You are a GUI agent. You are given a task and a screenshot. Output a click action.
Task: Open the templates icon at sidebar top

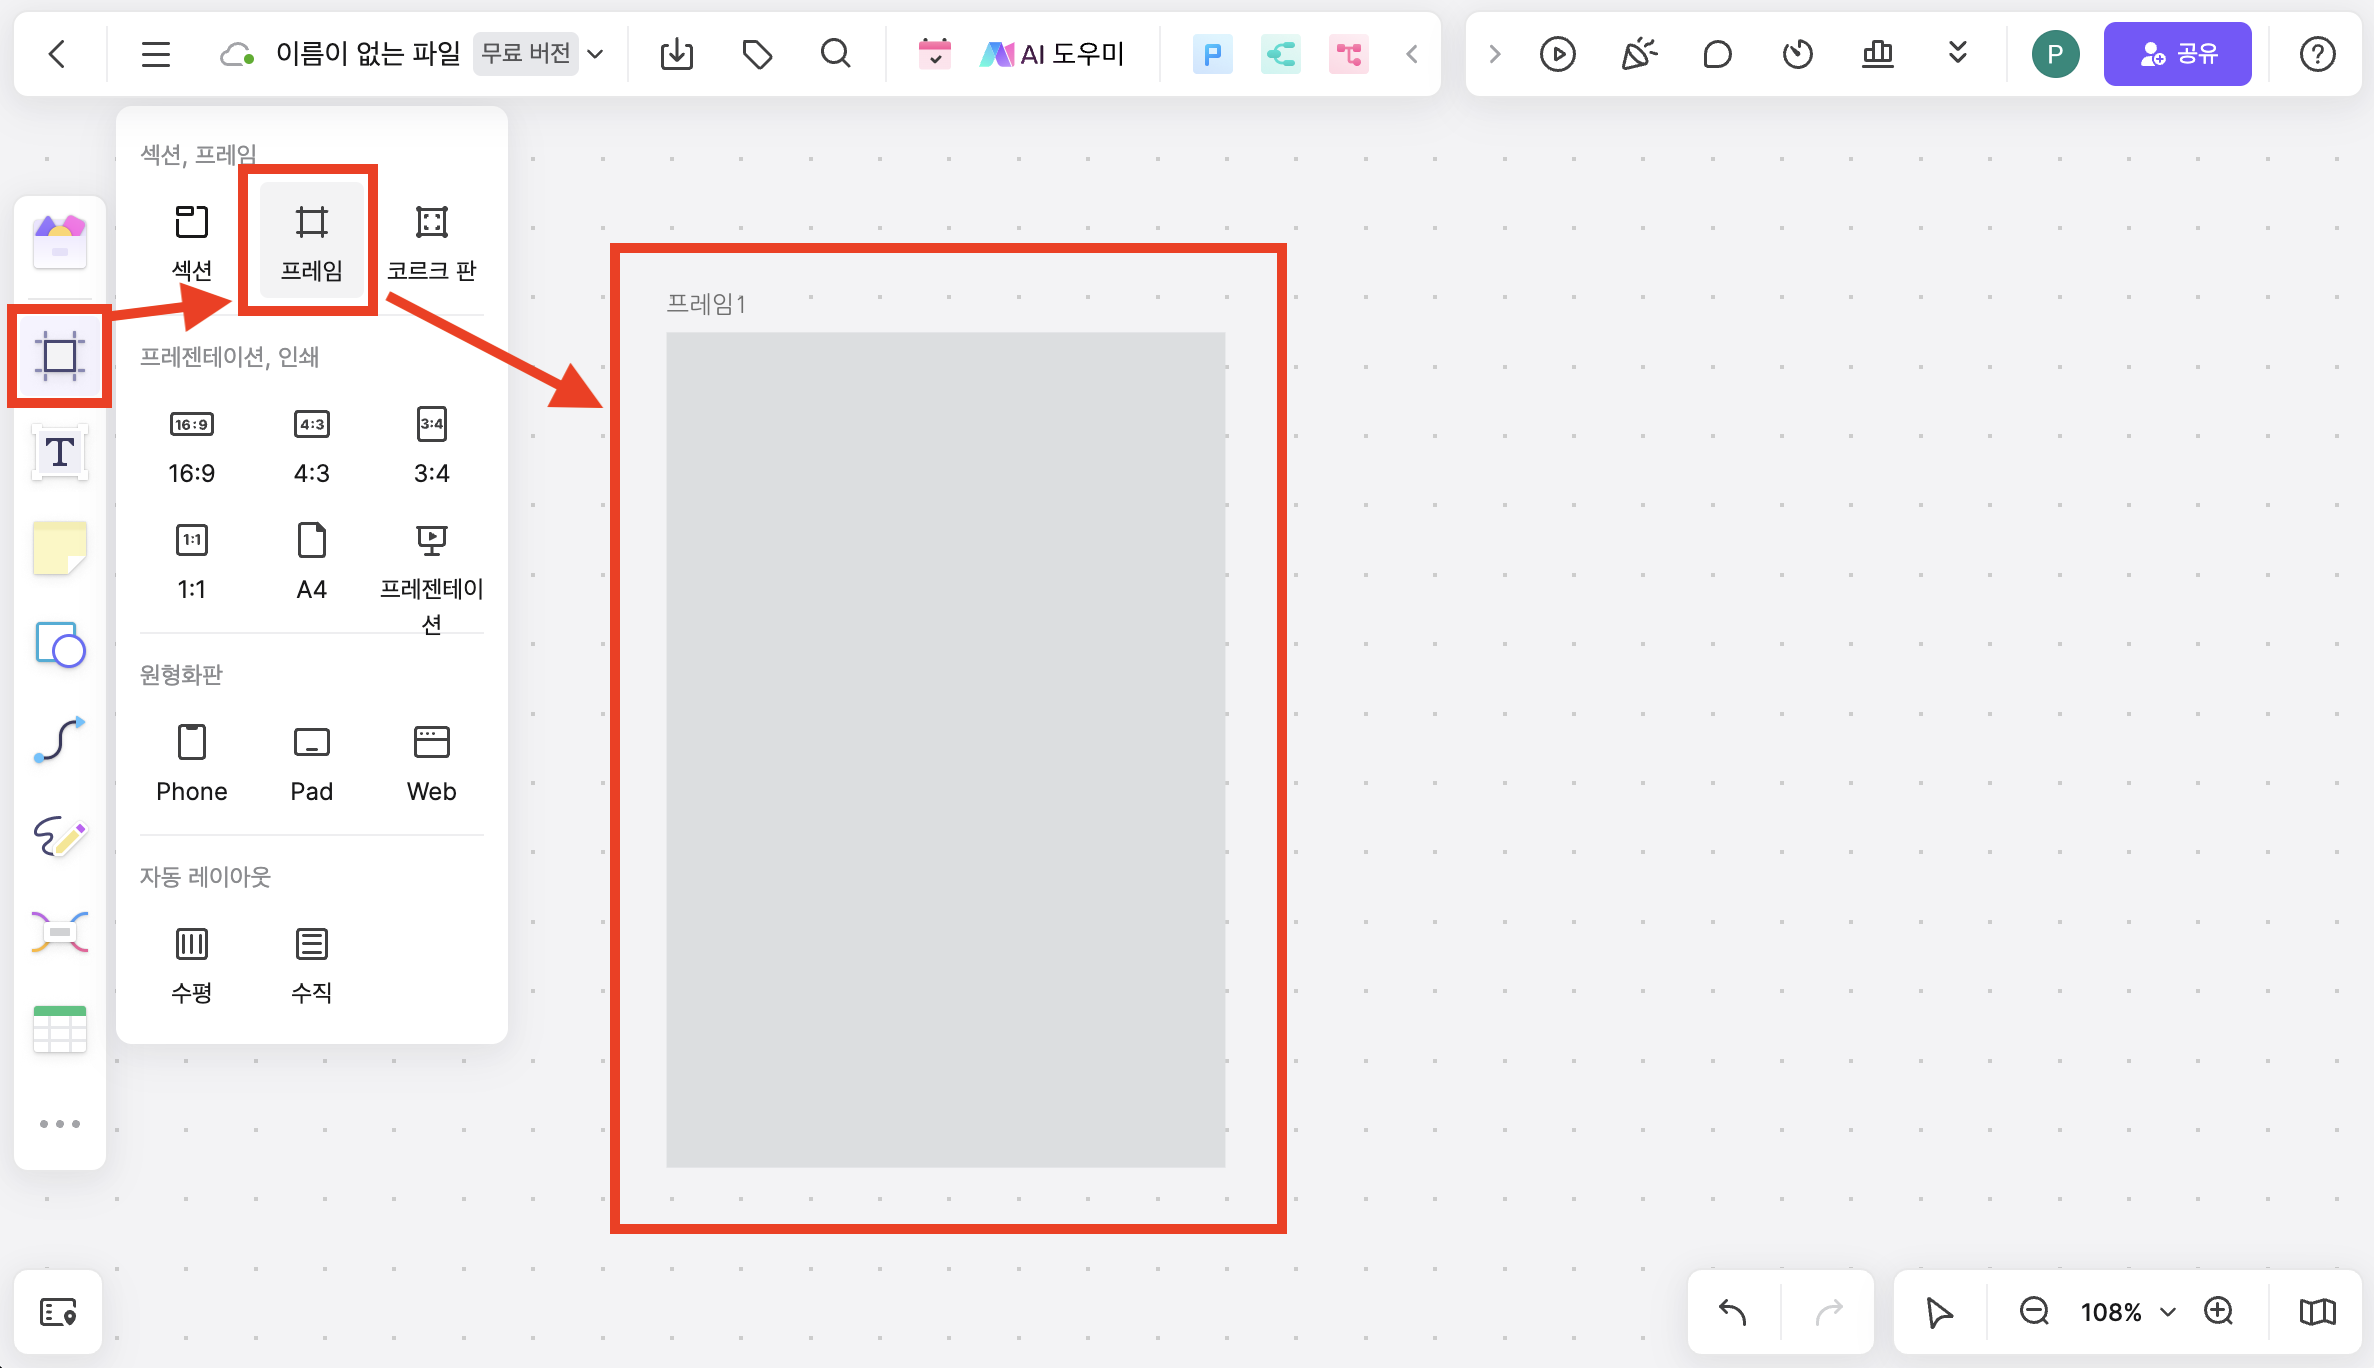click(x=60, y=242)
